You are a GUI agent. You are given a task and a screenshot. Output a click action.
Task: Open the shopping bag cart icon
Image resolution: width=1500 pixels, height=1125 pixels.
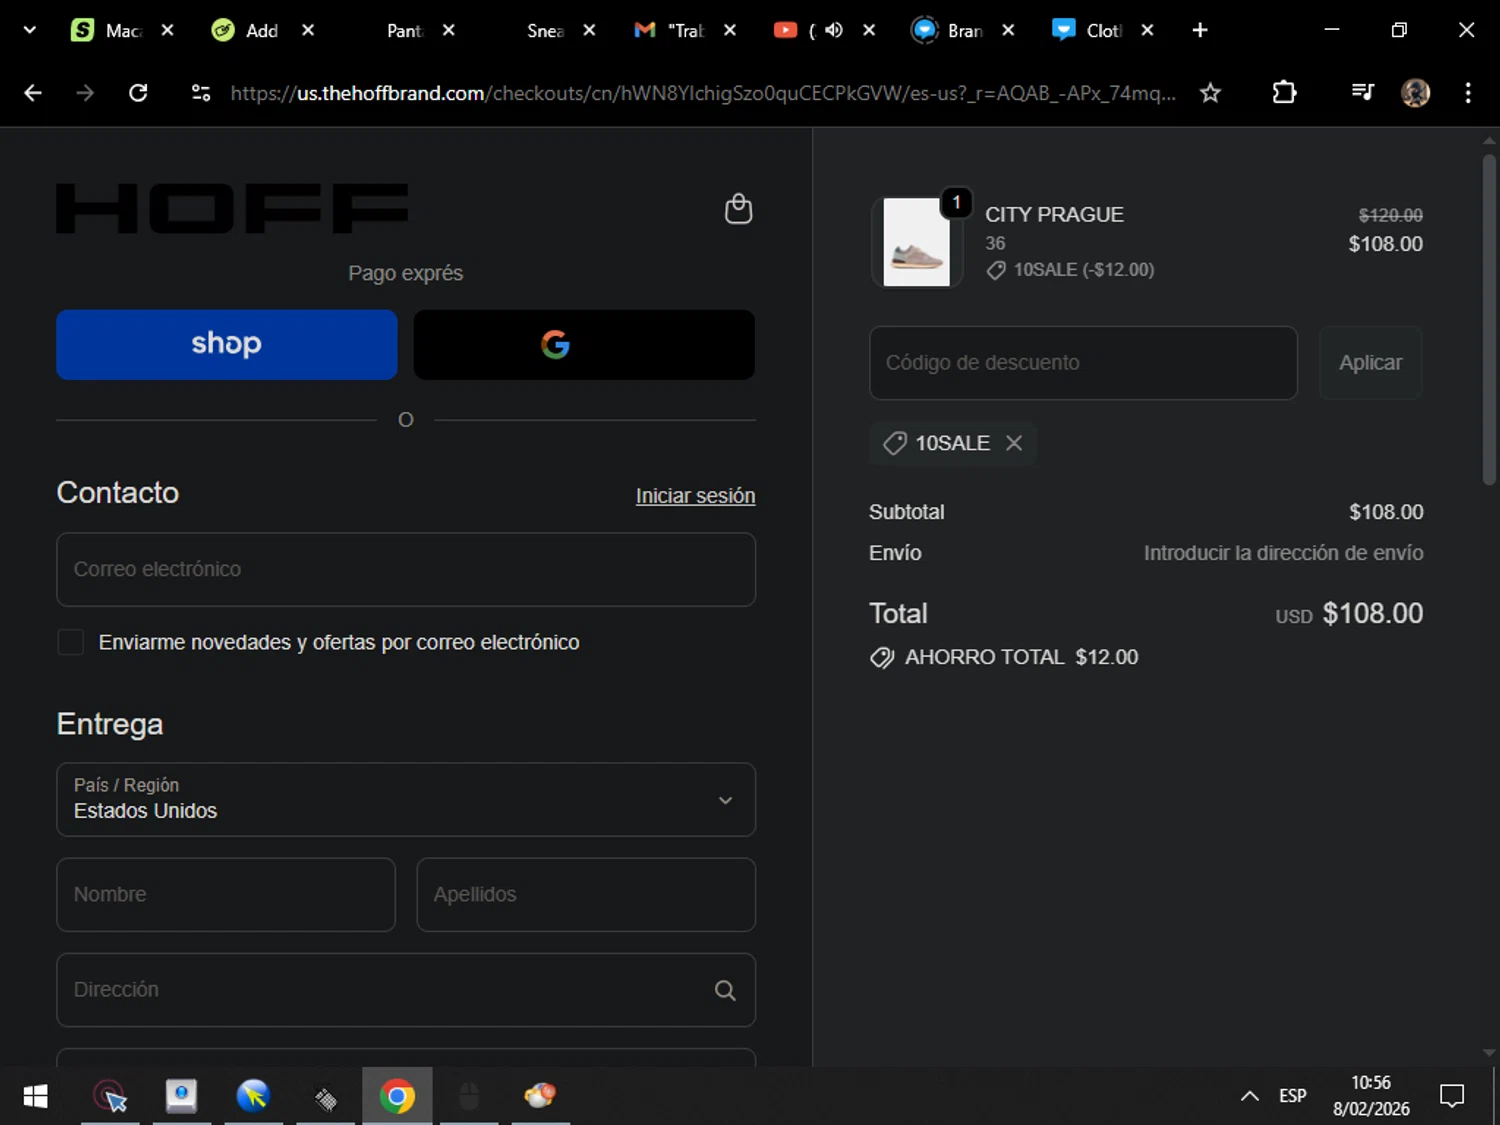pos(738,208)
